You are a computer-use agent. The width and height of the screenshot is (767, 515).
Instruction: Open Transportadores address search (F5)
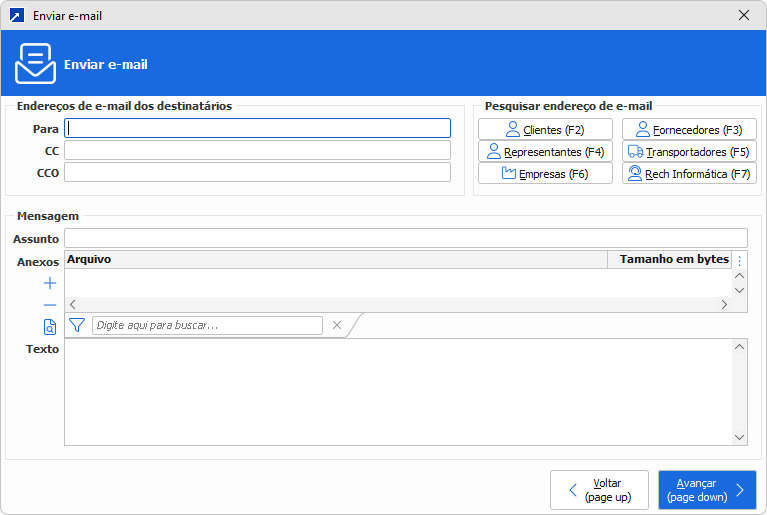click(x=689, y=151)
